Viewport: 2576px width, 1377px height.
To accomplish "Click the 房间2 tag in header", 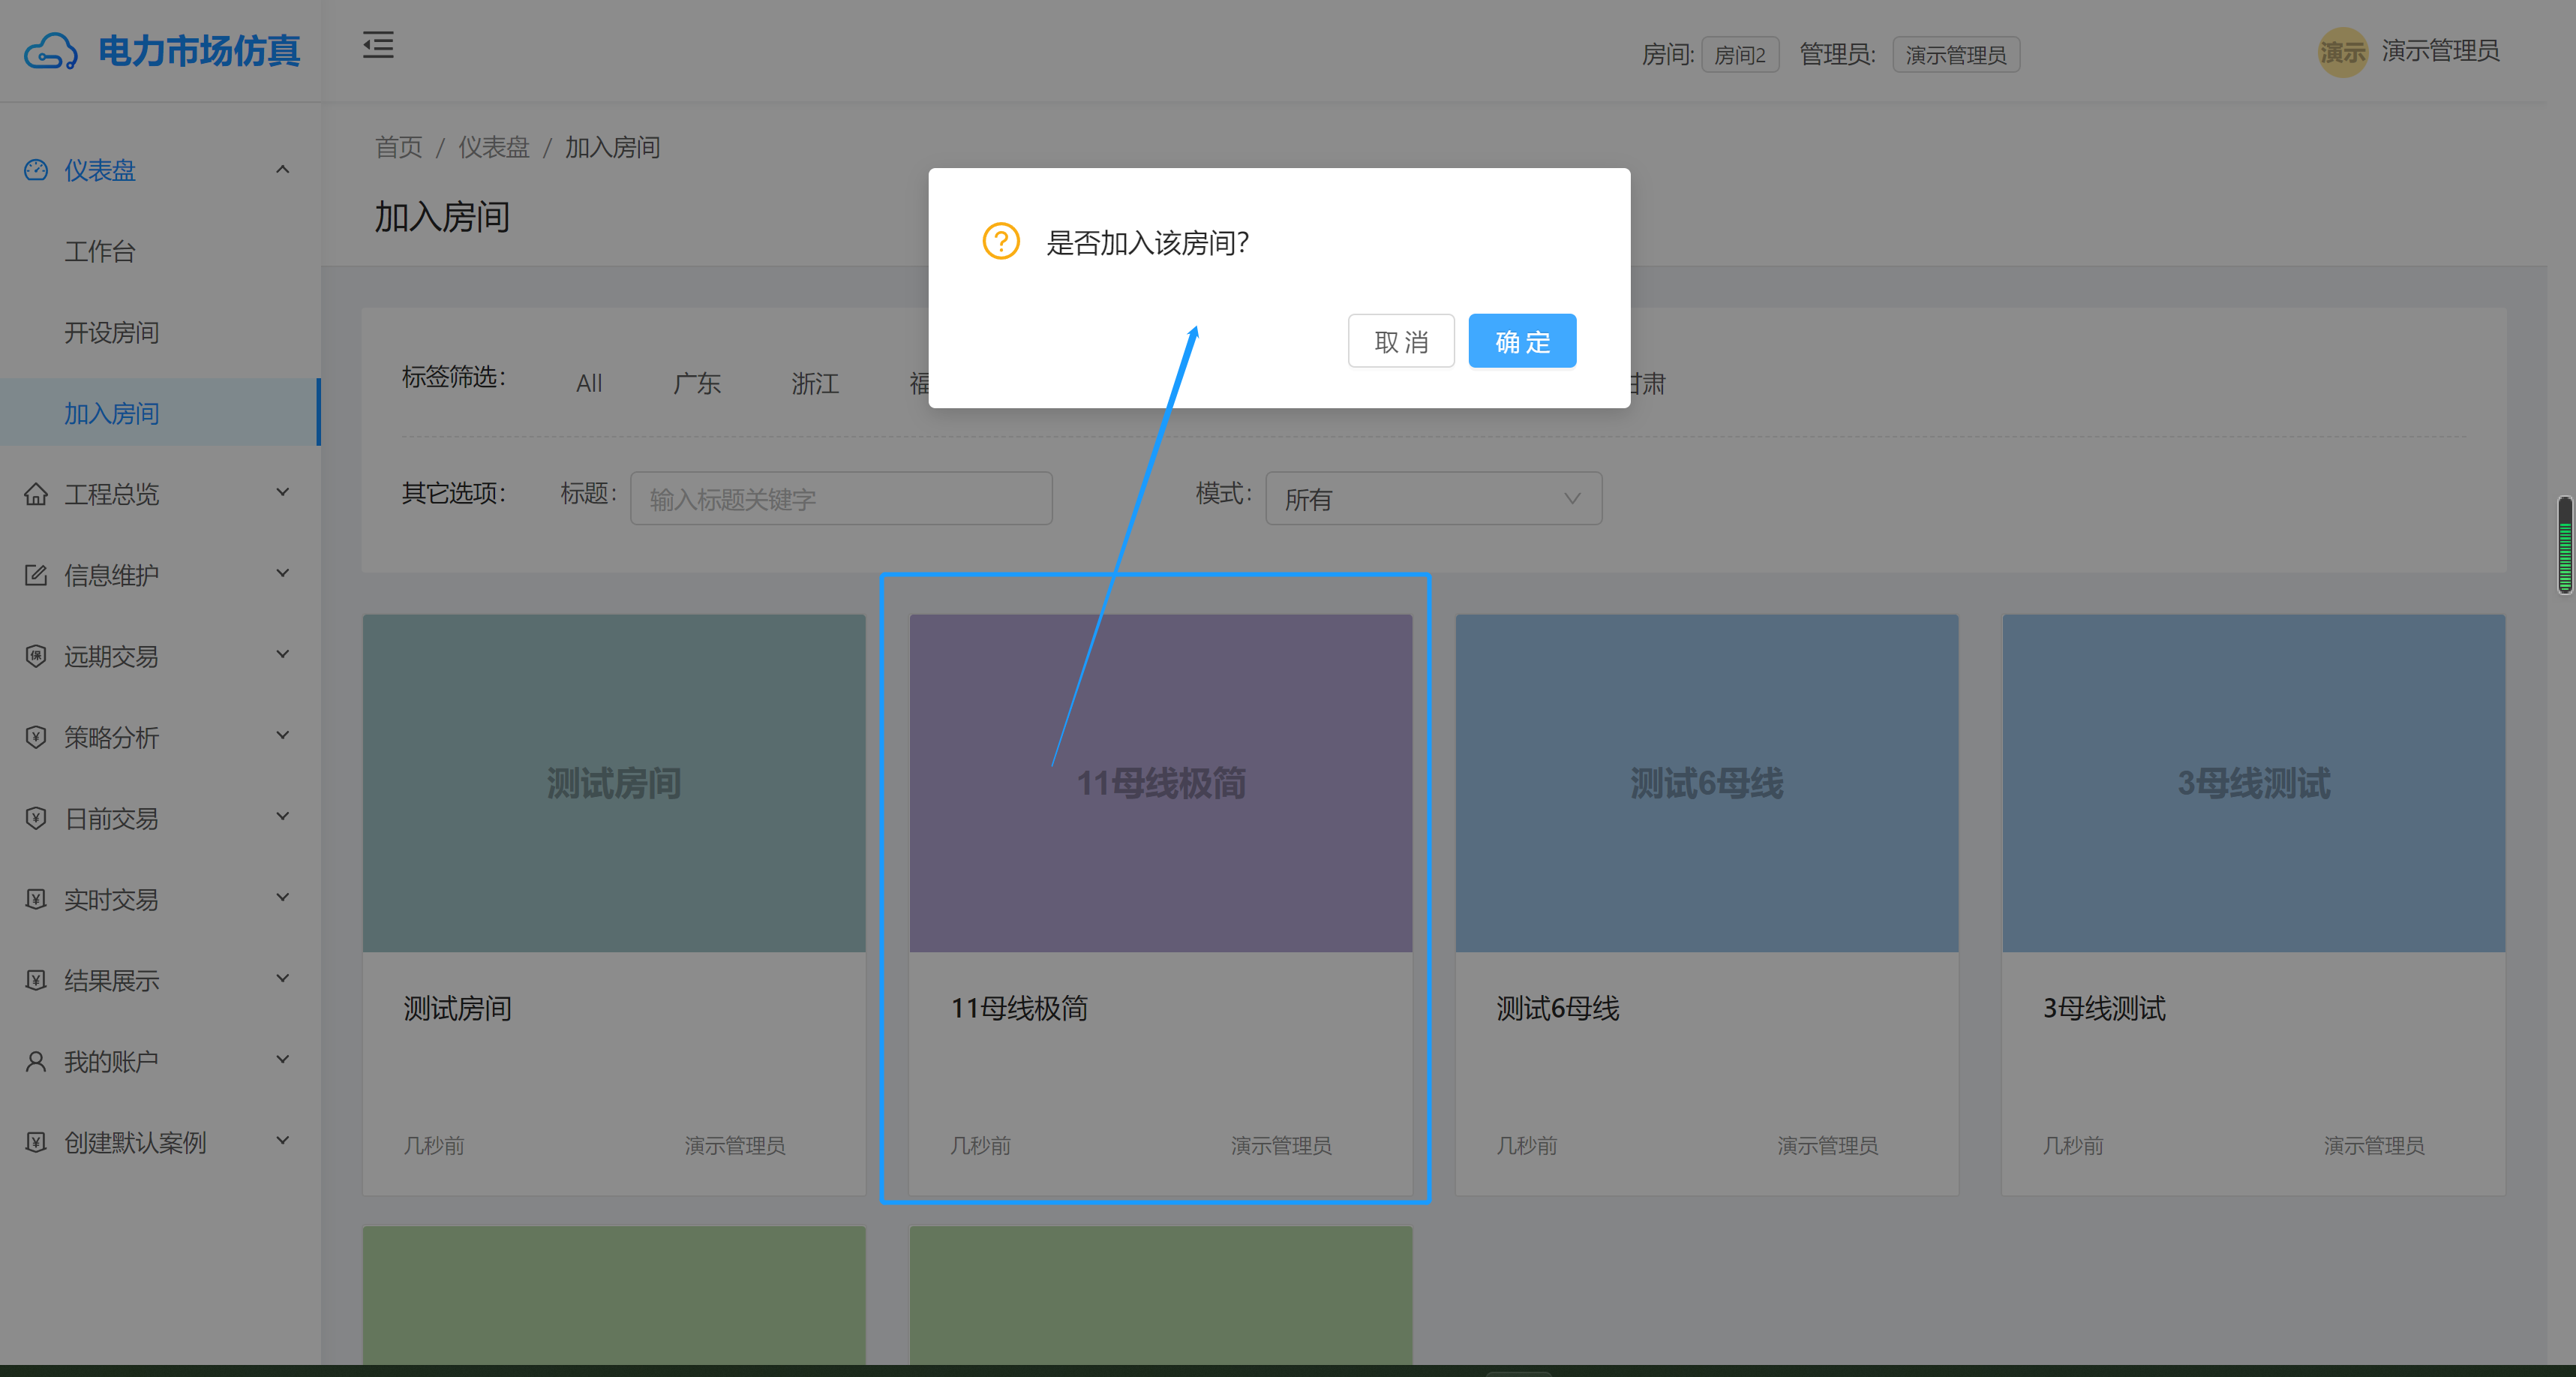I will tap(1740, 54).
